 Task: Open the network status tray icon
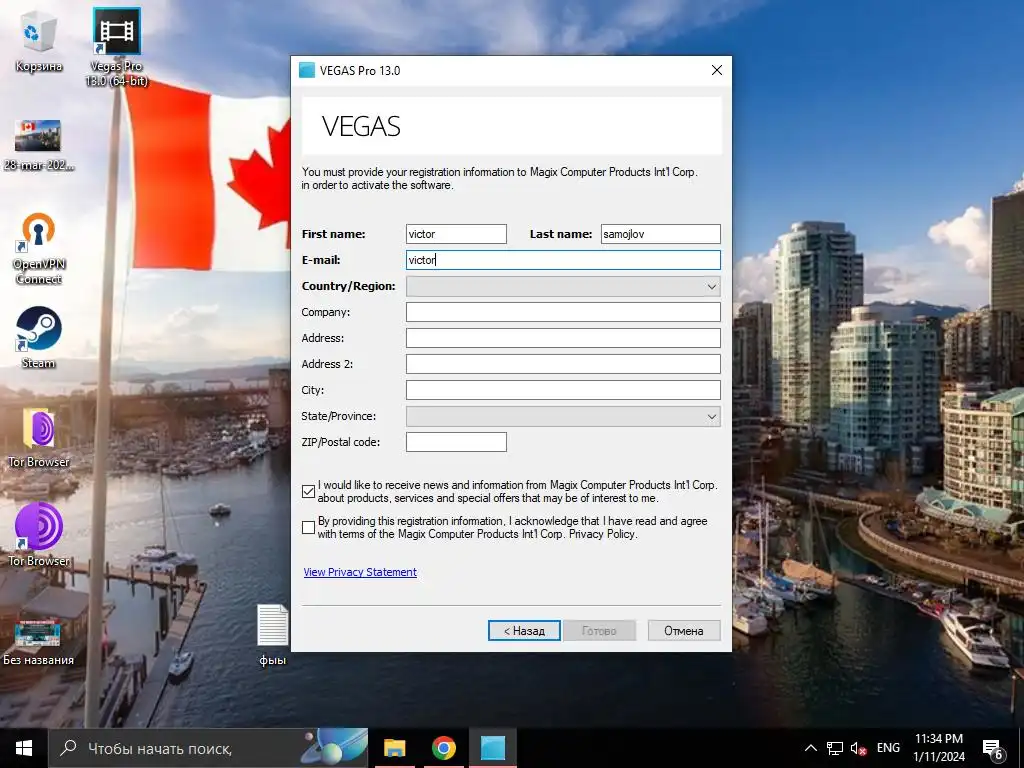(x=835, y=748)
